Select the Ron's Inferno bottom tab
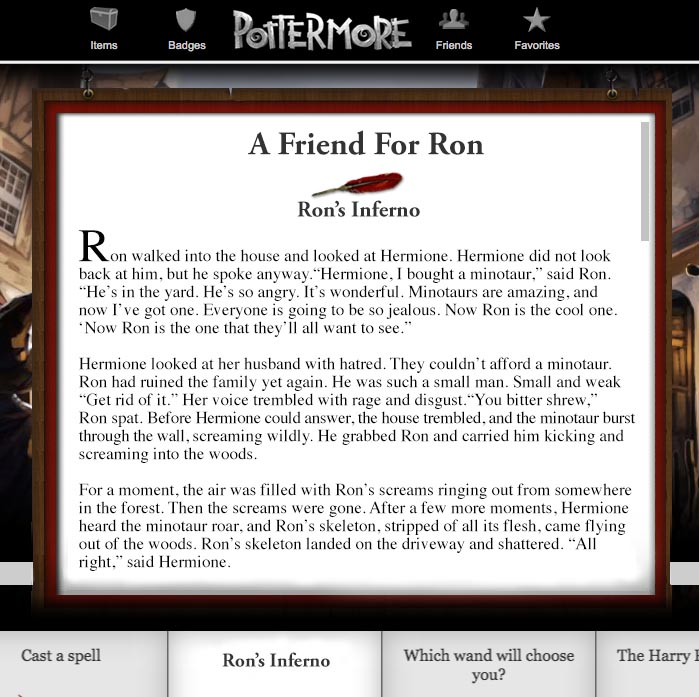Viewport: 699px width, 697px height. [x=275, y=664]
